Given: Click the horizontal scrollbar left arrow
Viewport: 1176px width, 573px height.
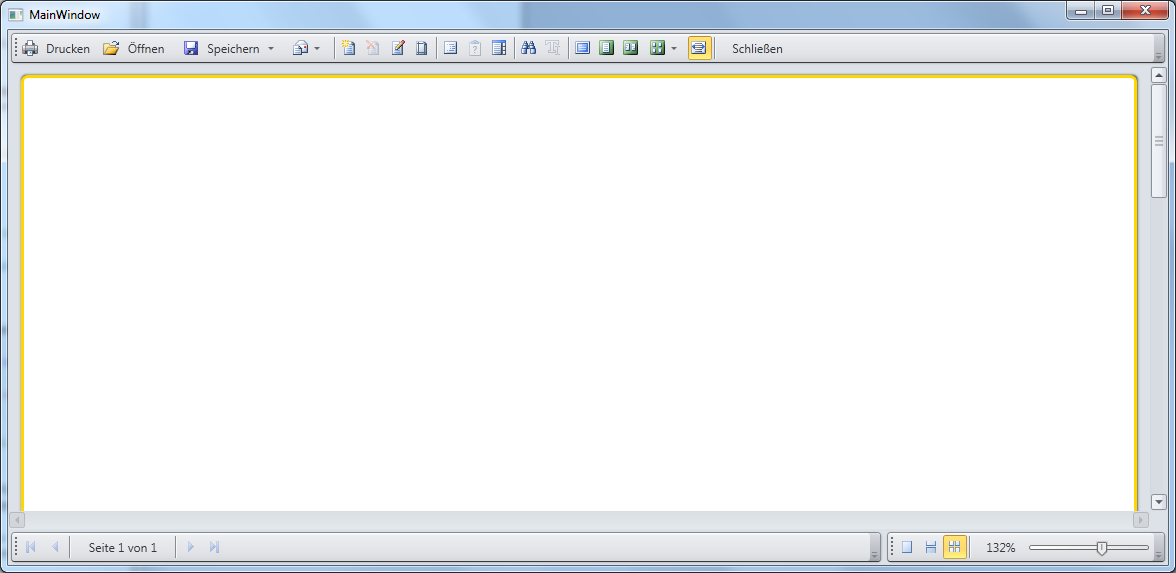Looking at the screenshot, I should pyautogui.click(x=17, y=520).
